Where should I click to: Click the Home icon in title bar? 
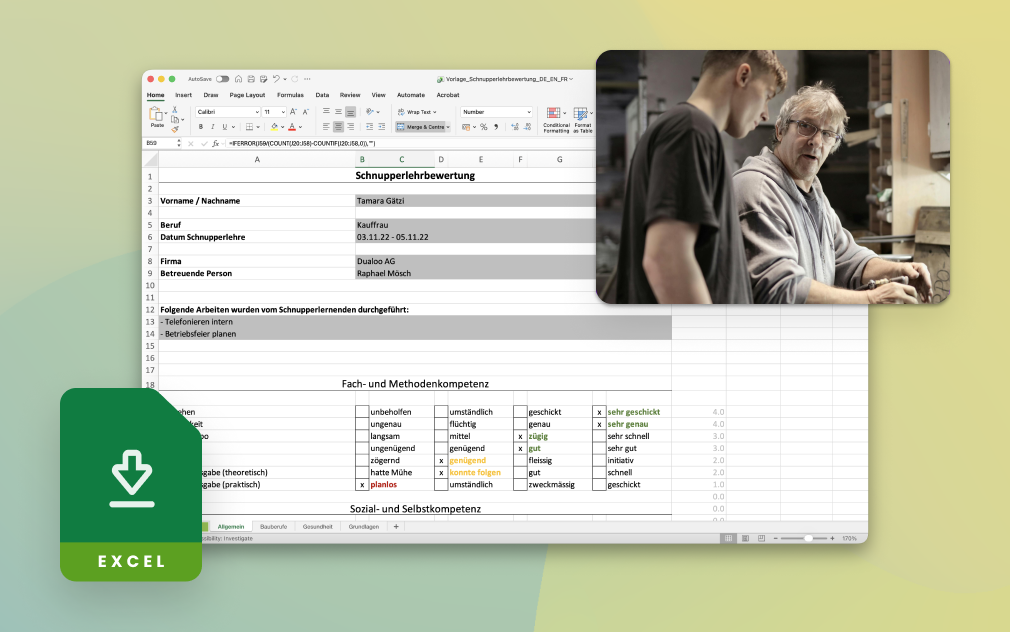[x=238, y=79]
